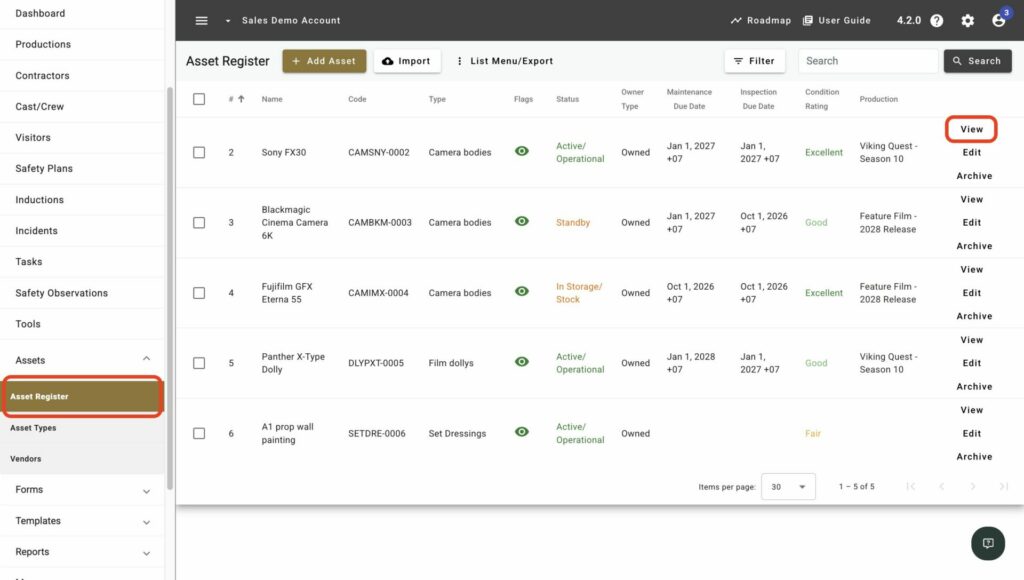Go to the first page arrow

coord(910,486)
